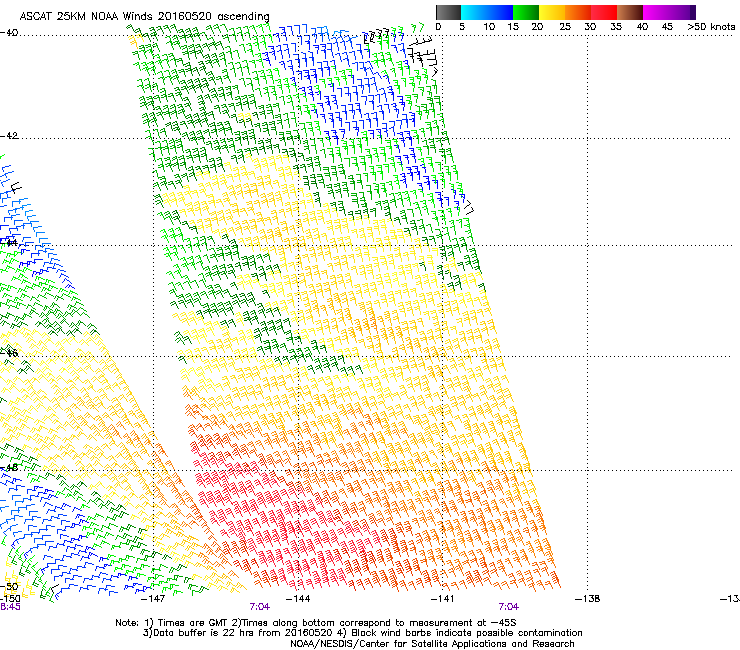
Task: Click the '>50 knots' legend label
Action: click(x=711, y=26)
